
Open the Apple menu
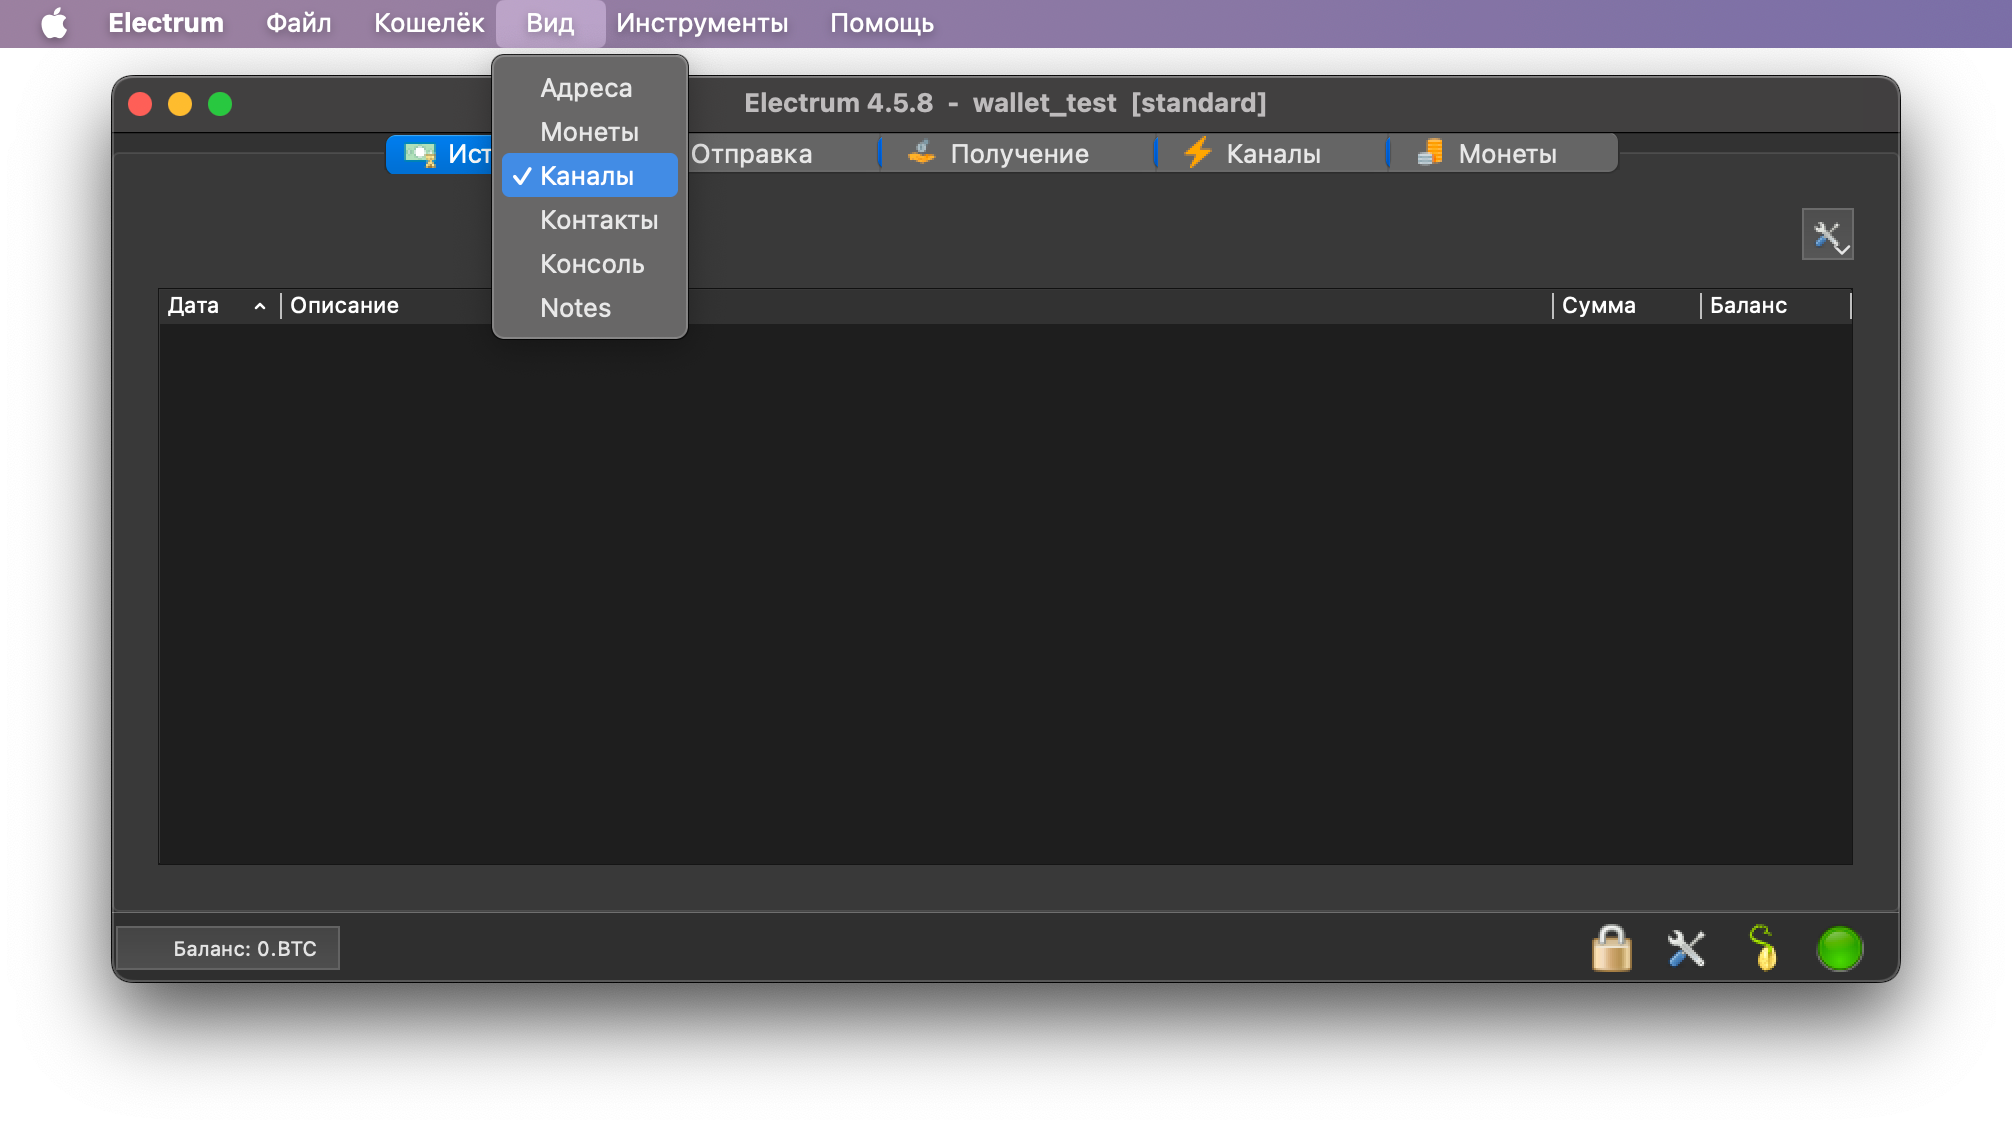54,23
